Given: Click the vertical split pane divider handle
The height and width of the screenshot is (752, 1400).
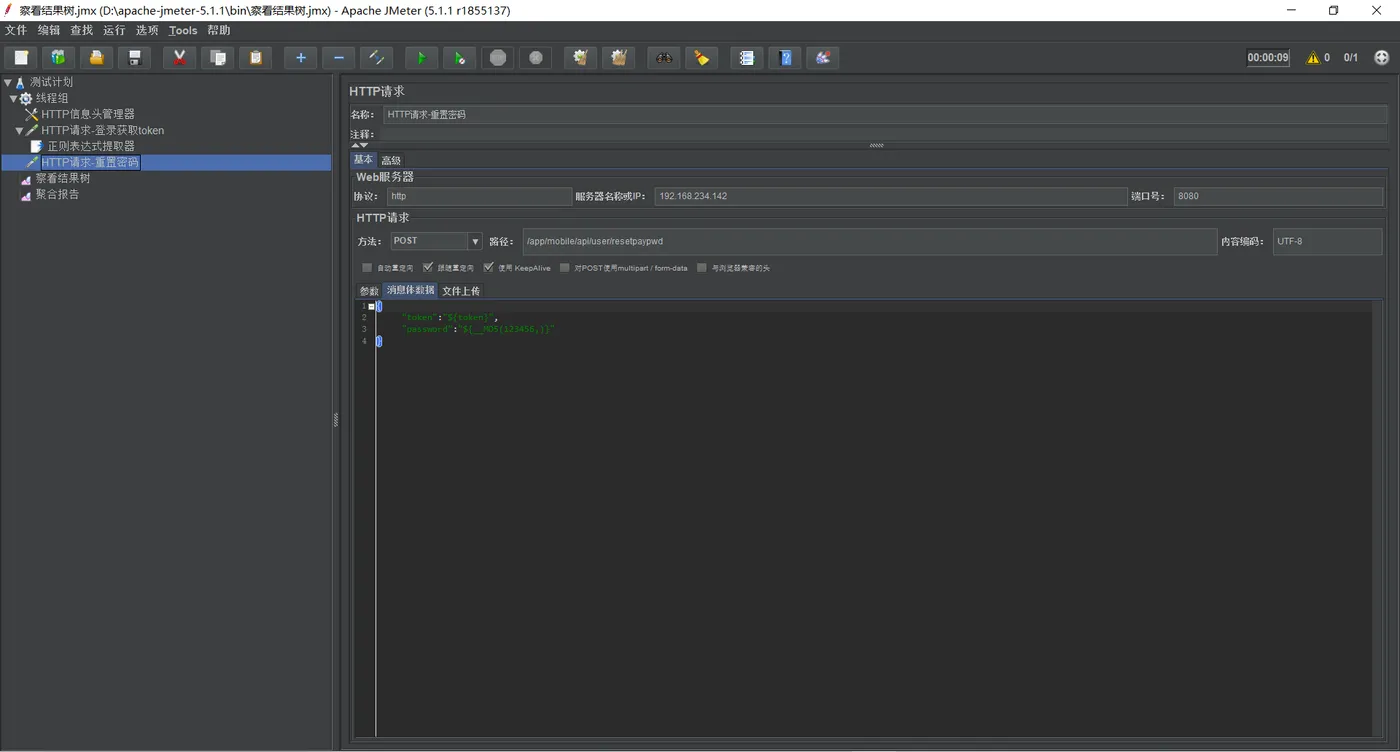Looking at the screenshot, I should coord(336,420).
